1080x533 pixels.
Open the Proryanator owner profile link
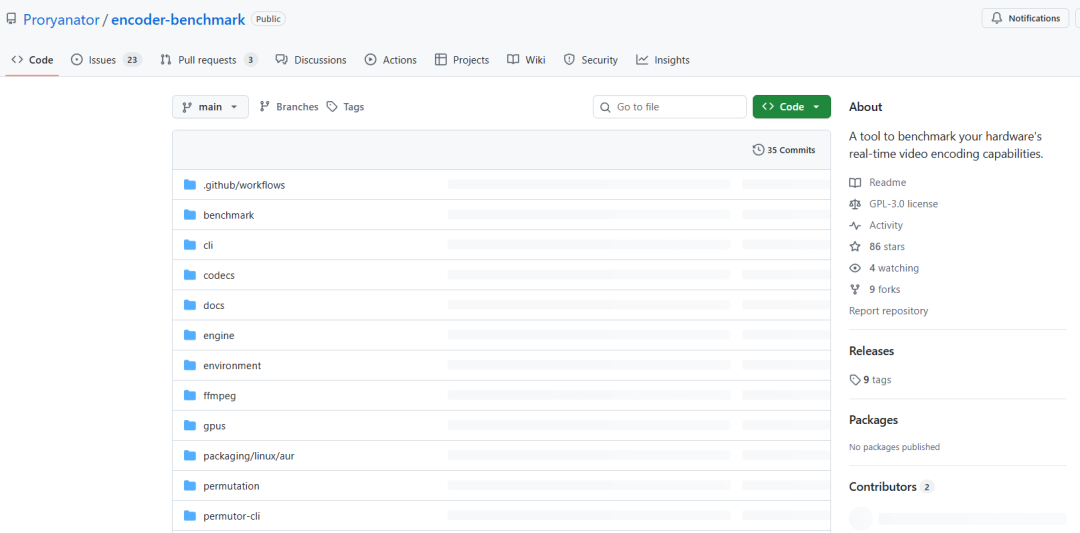pos(61,20)
